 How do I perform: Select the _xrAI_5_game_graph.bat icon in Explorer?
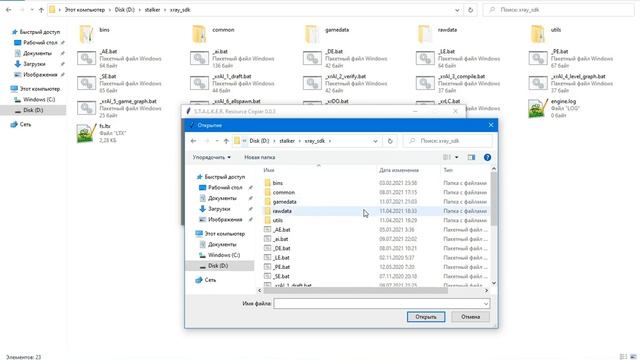click(86, 108)
